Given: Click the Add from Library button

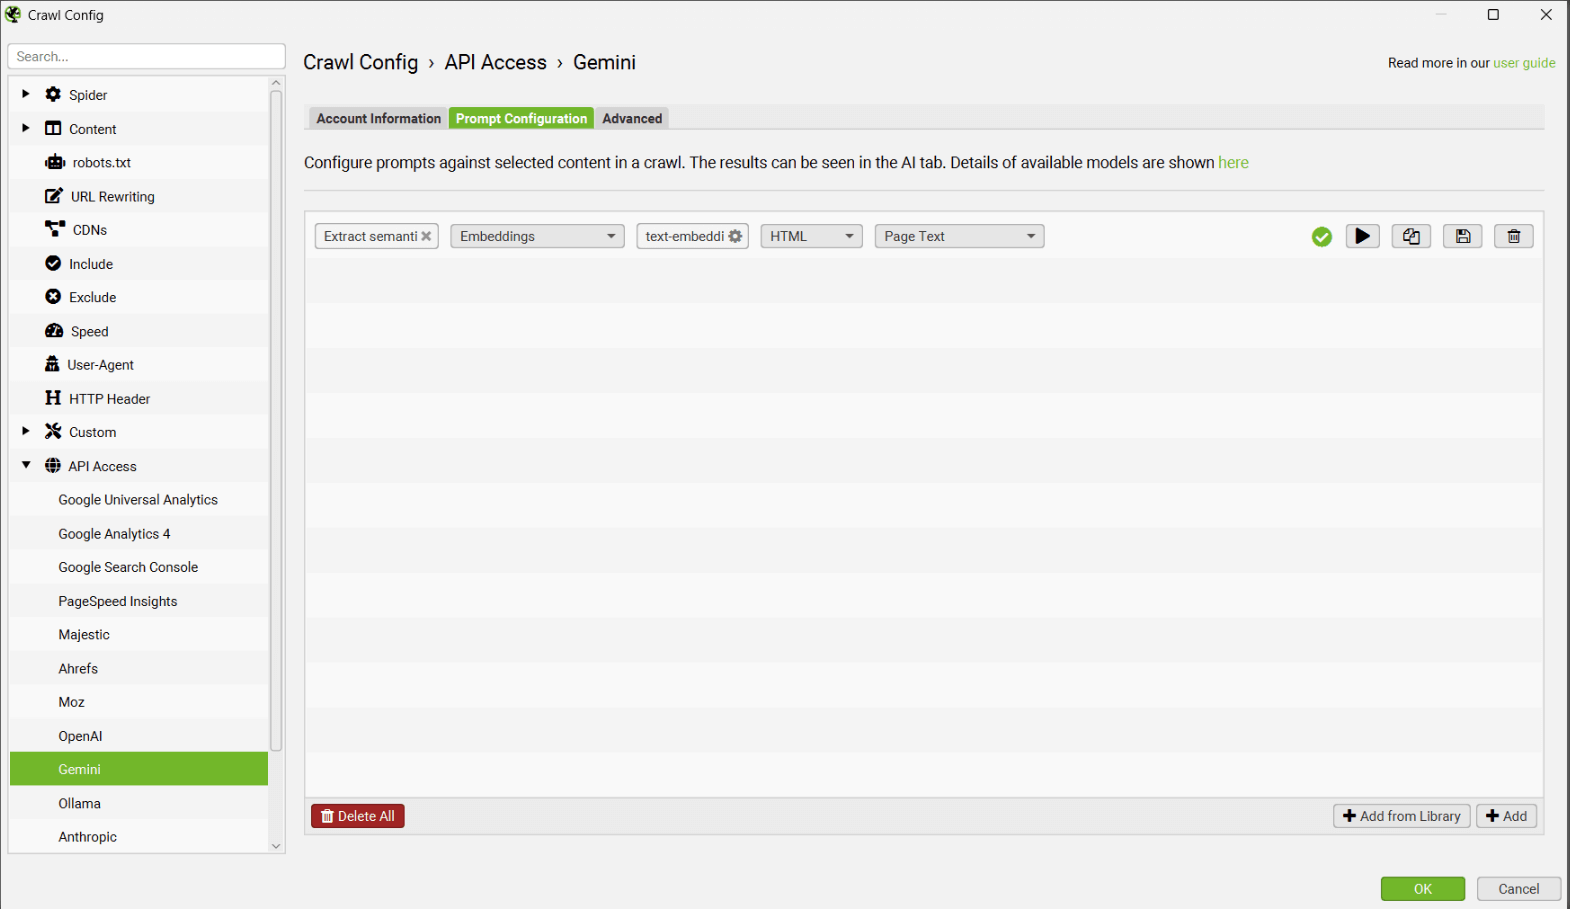Looking at the screenshot, I should pos(1401,816).
